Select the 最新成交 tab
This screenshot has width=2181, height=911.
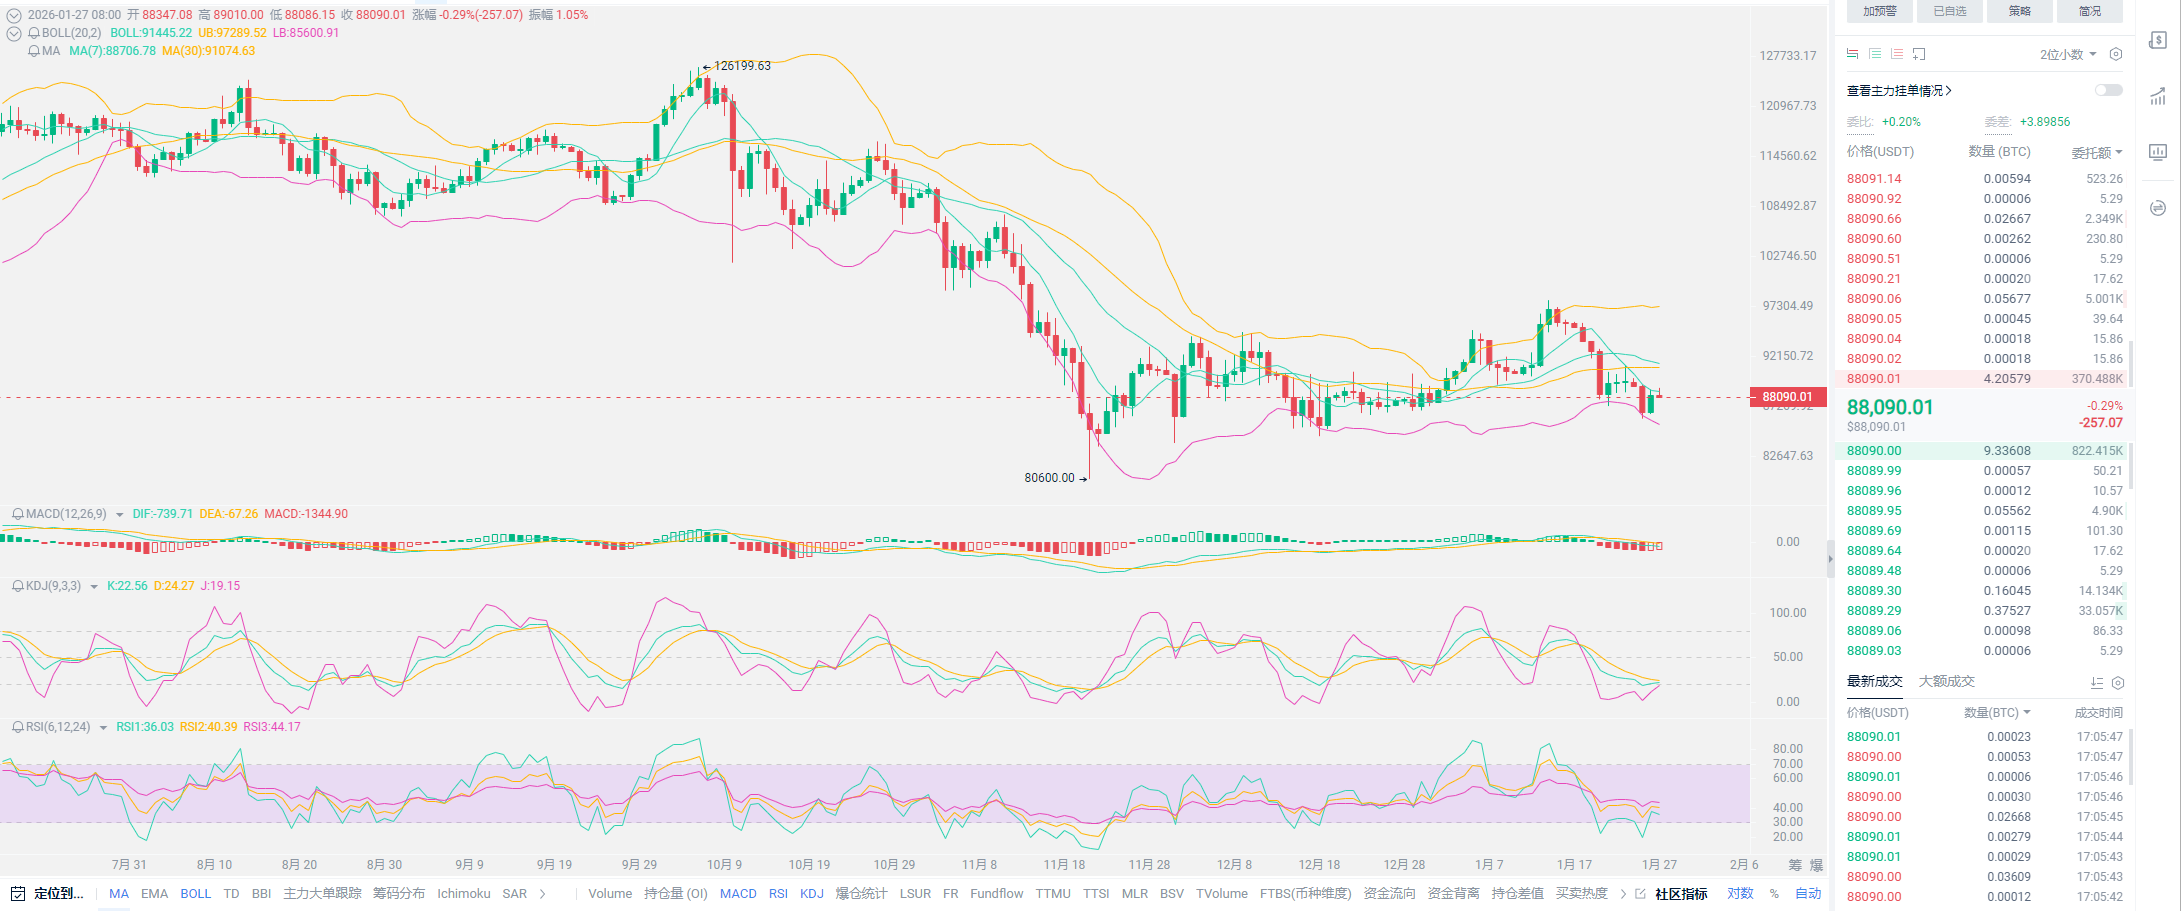point(1874,681)
